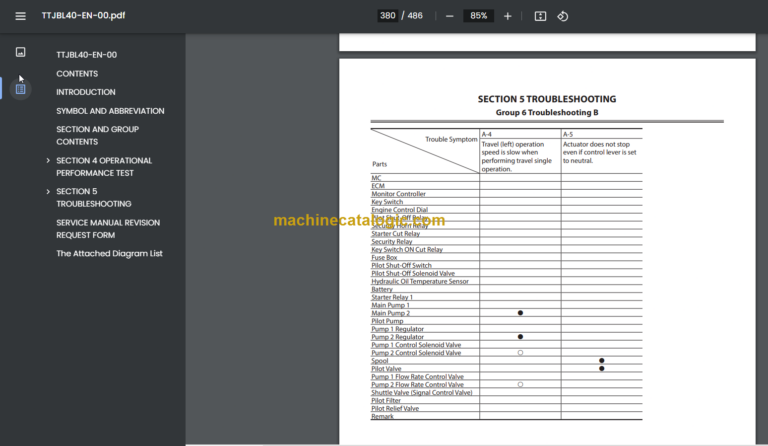Open TTJBL40-EN-00 outline entry

coord(86,55)
